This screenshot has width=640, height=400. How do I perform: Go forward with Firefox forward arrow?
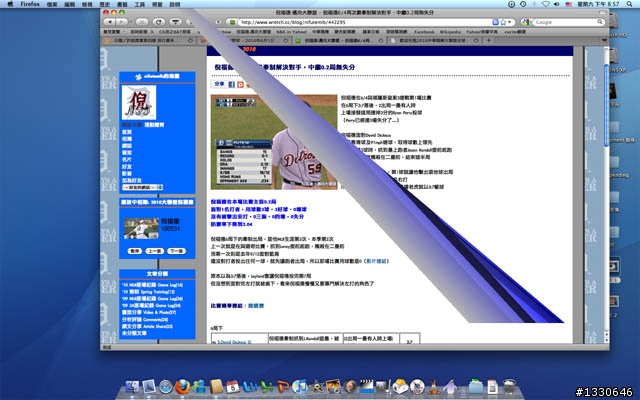point(122,22)
